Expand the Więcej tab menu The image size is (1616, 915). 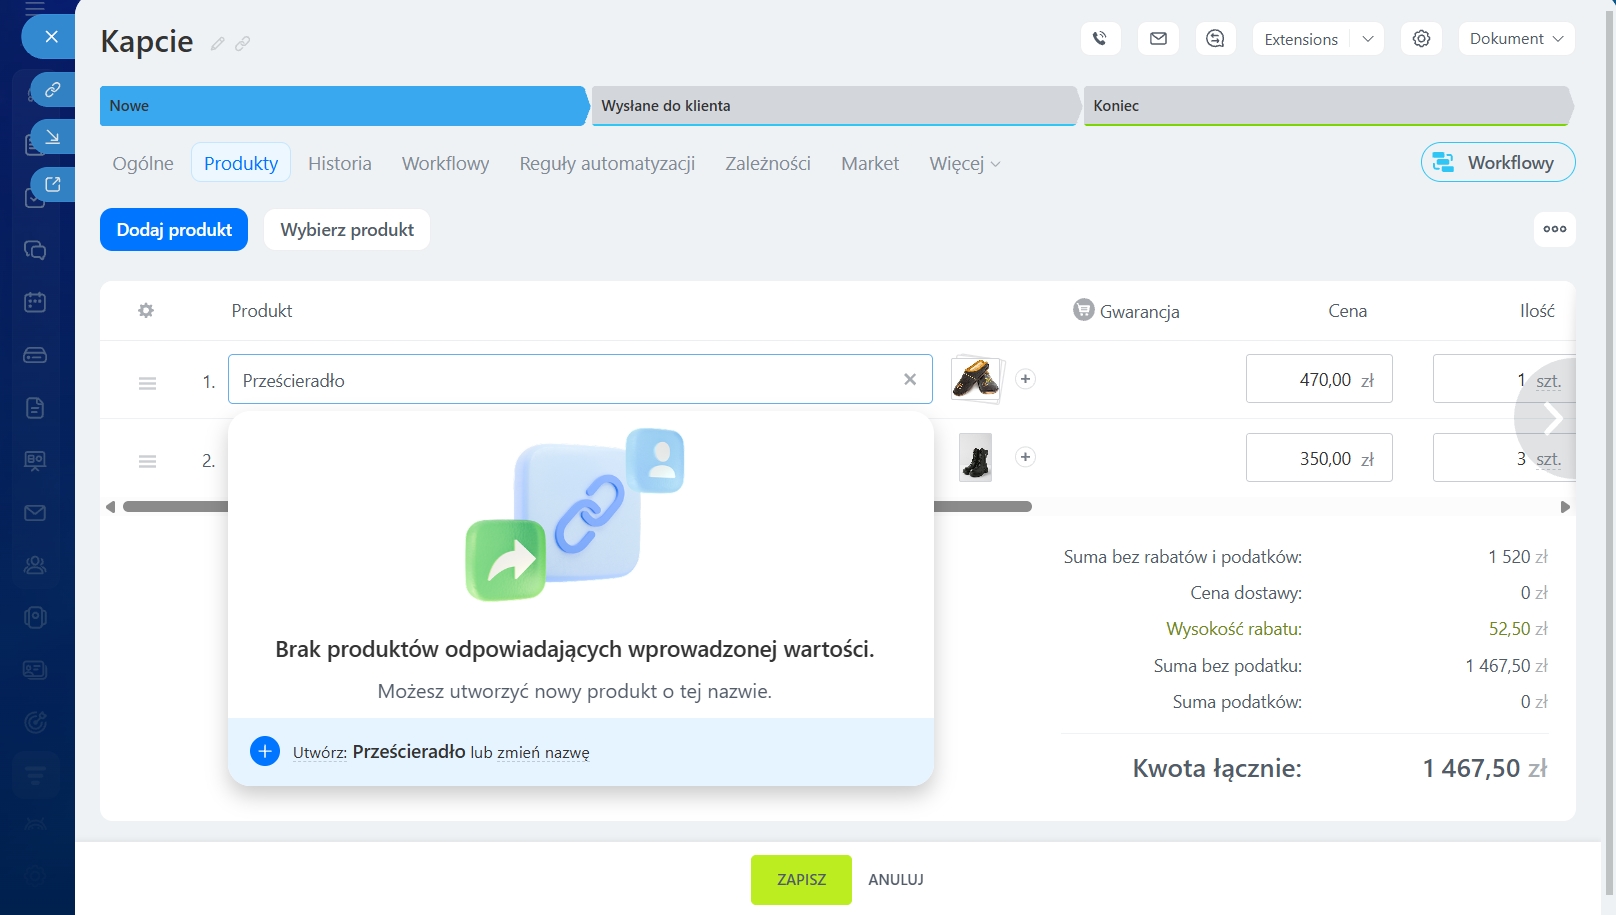964,164
